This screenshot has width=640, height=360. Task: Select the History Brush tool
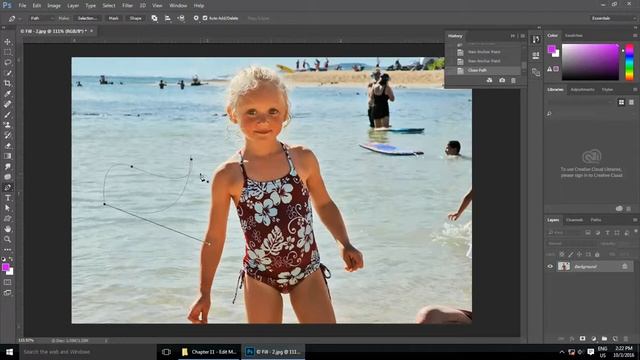[x=7, y=136]
